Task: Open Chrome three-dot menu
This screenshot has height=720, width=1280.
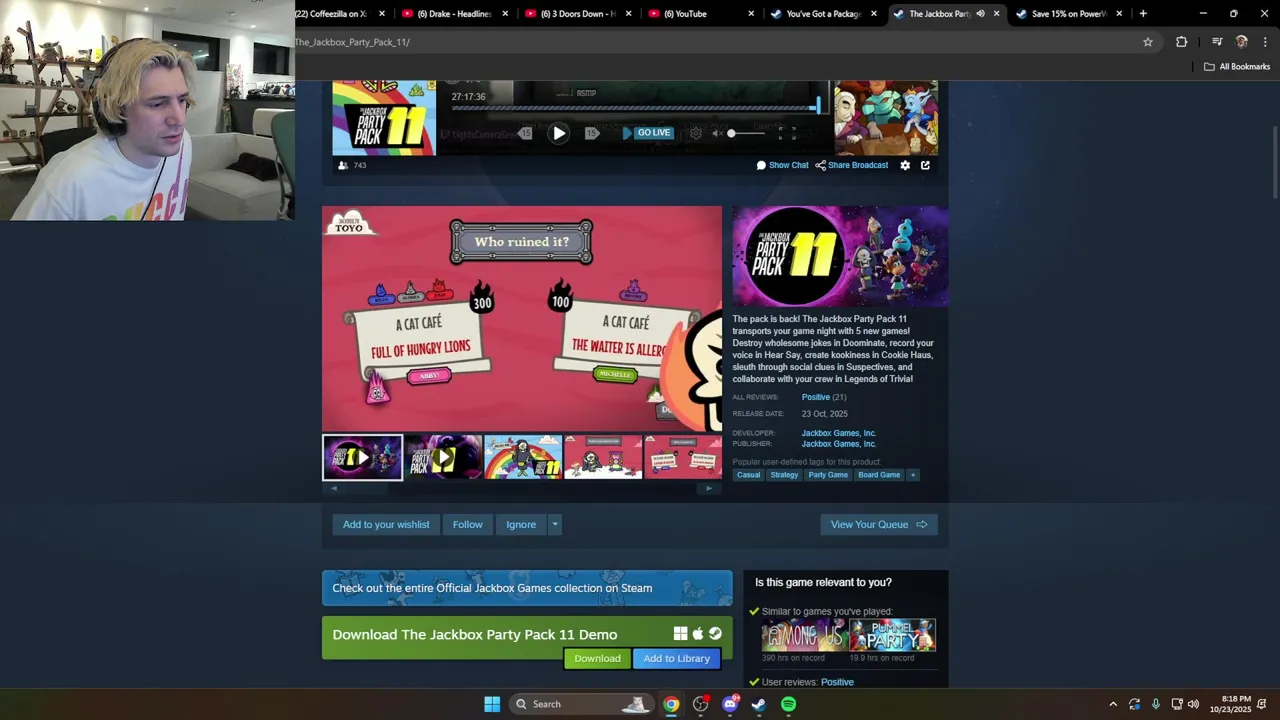Action: [1265, 42]
